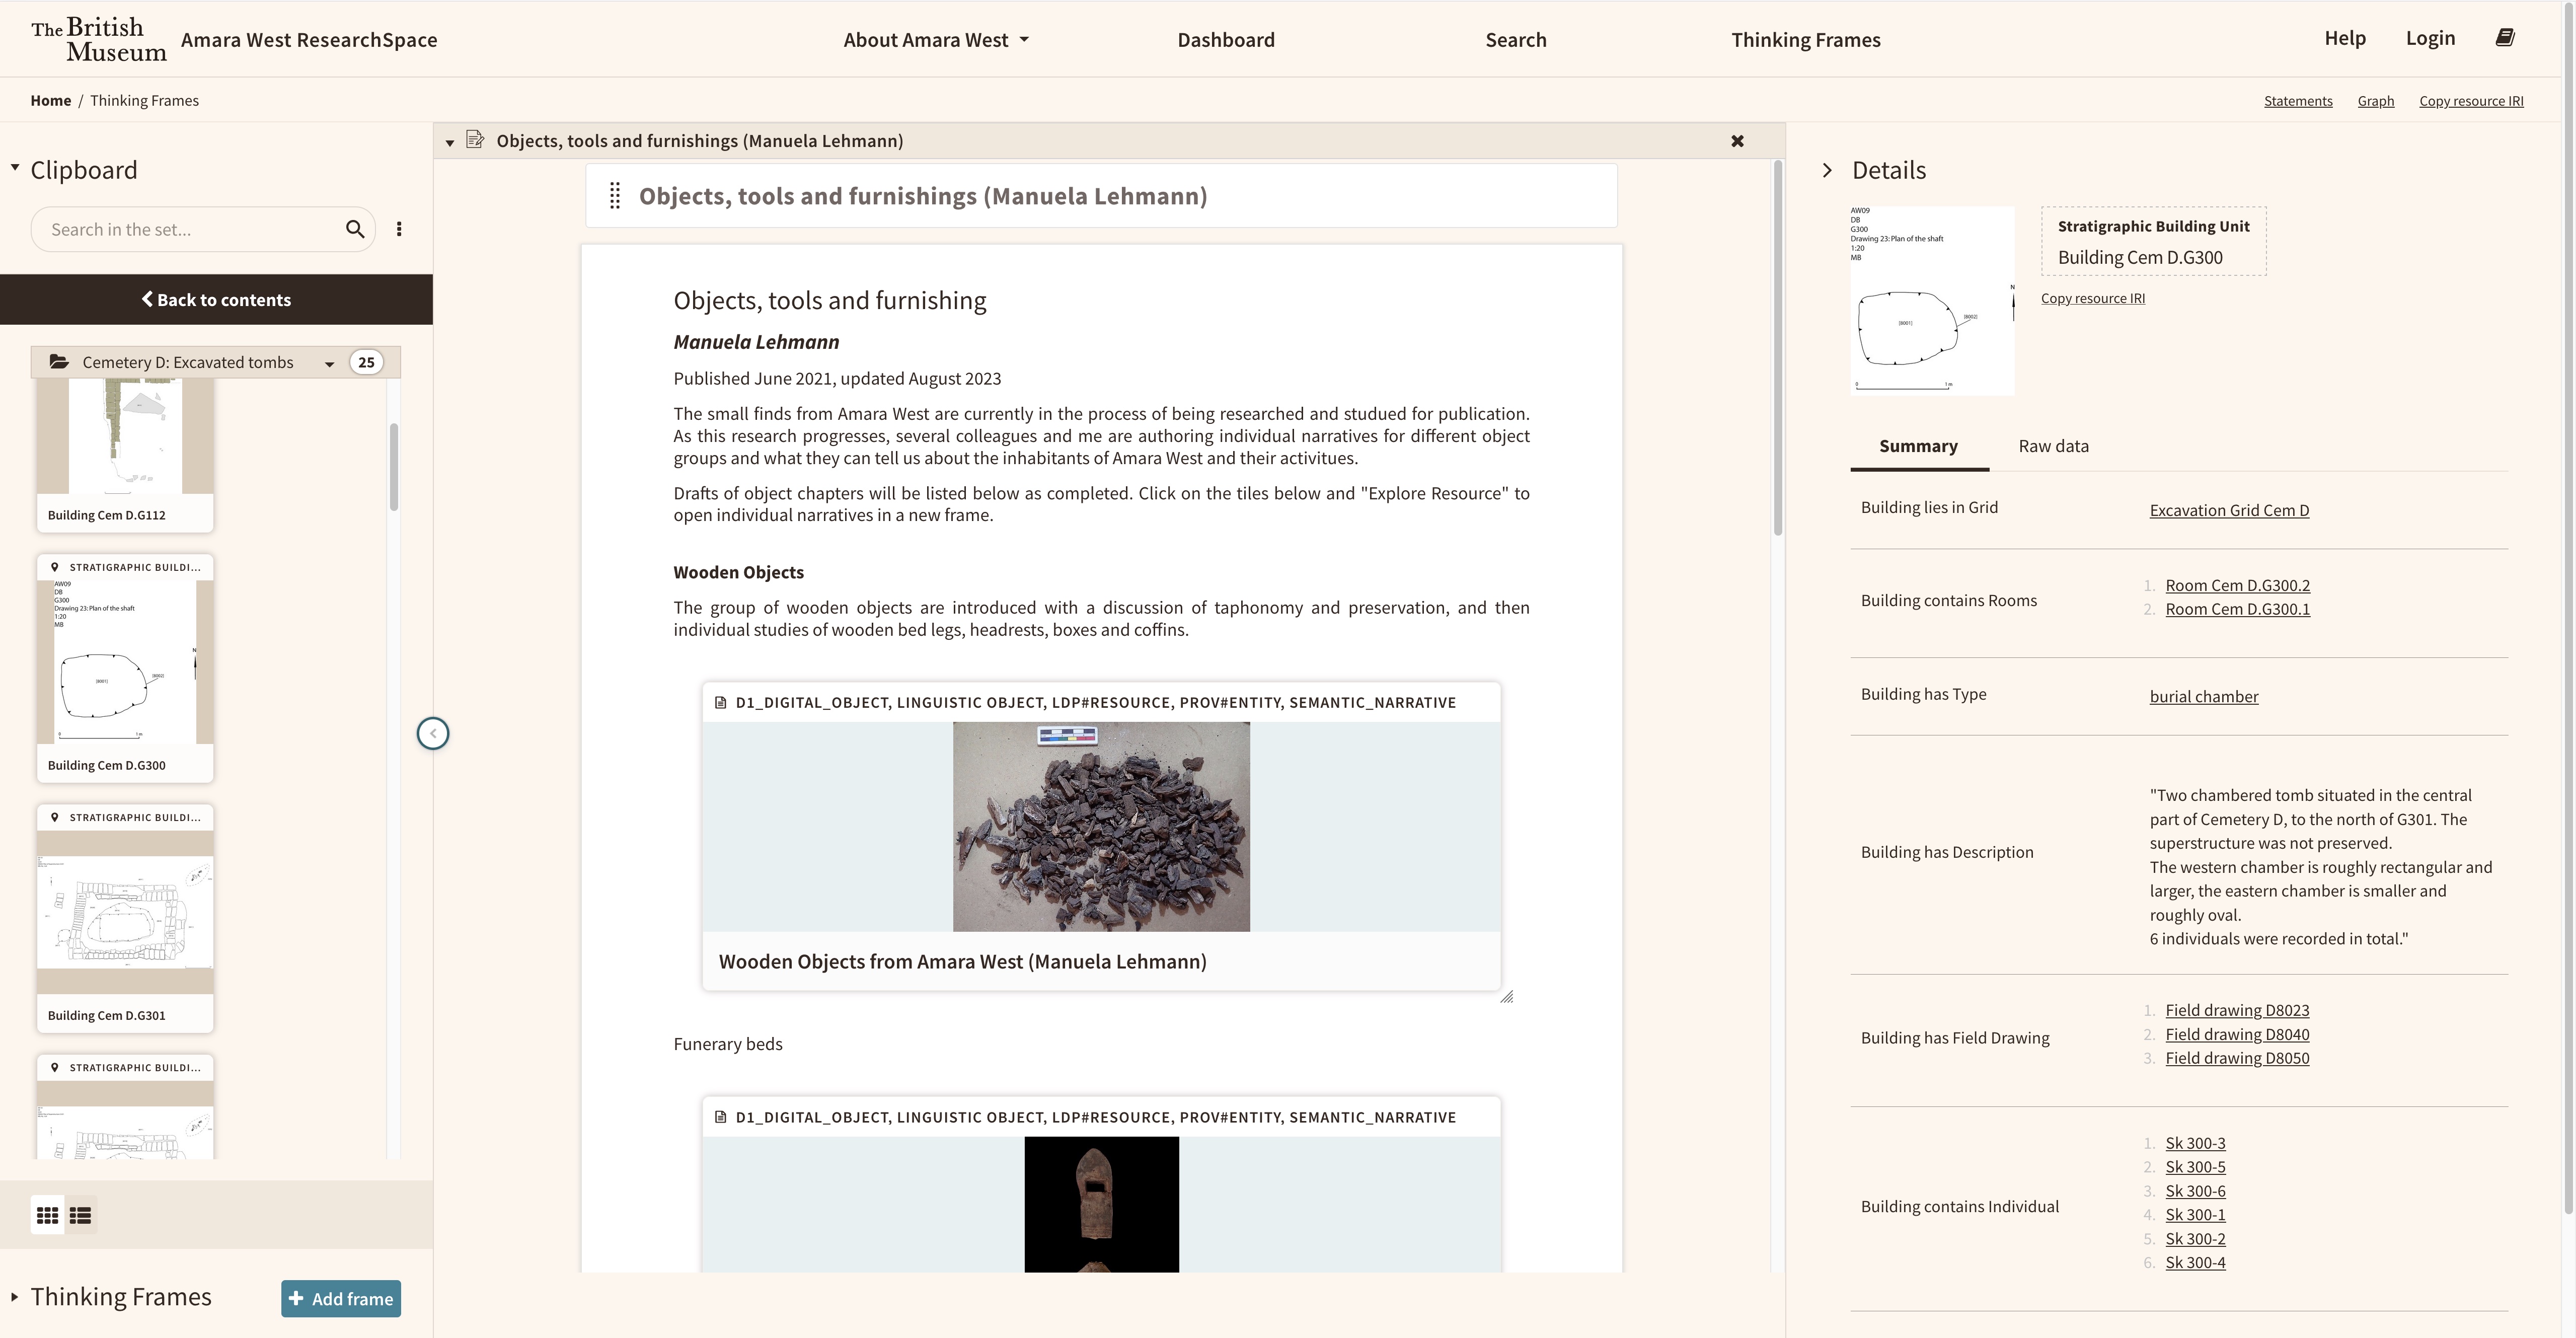Select Building Cem D.G301 thumbnail
Image resolution: width=2576 pixels, height=1338 pixels.
[125, 917]
